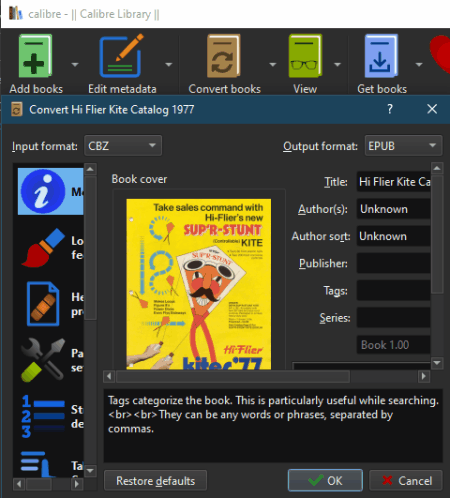Click the Tags help description text box
Viewport: 450px width, 498px height.
click(273, 425)
